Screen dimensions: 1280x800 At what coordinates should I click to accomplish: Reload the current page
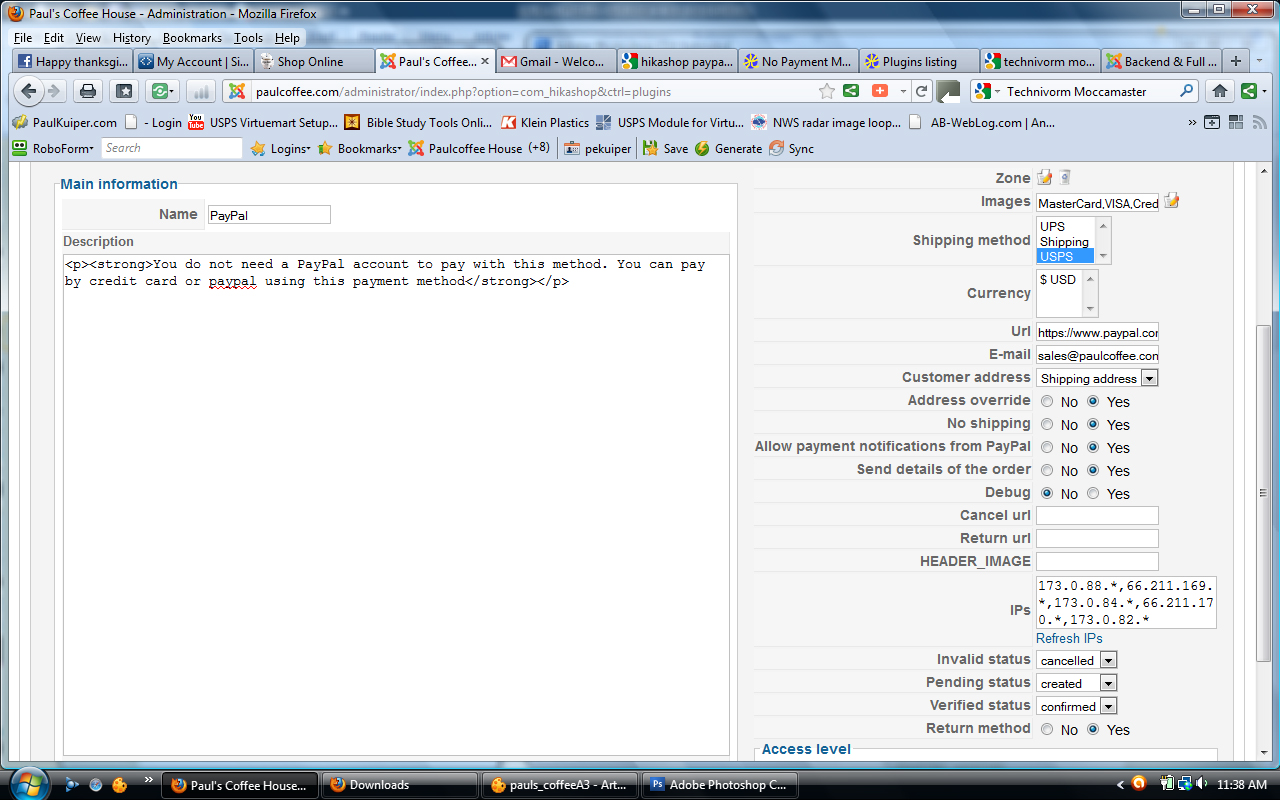pyautogui.click(x=922, y=91)
